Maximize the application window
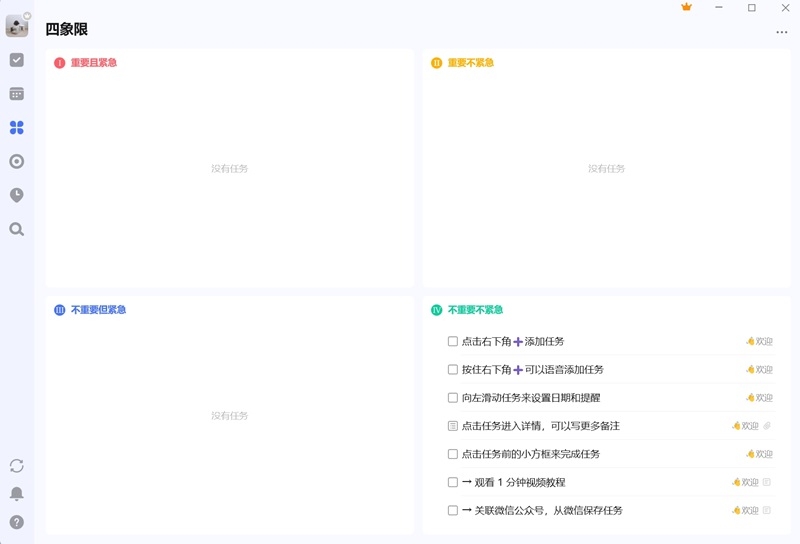Image resolution: width=800 pixels, height=544 pixels. (752, 8)
